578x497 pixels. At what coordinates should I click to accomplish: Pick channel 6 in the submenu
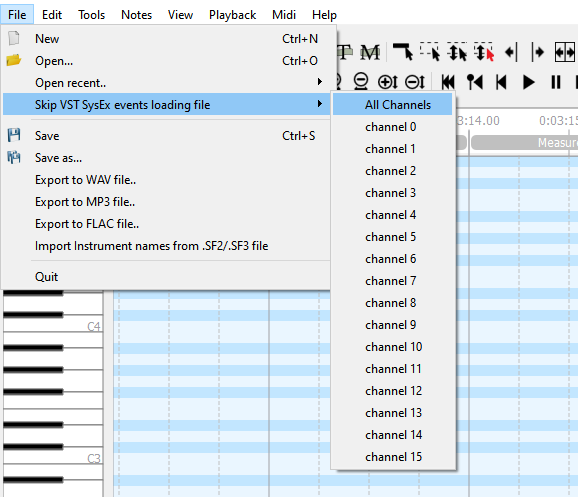click(393, 259)
